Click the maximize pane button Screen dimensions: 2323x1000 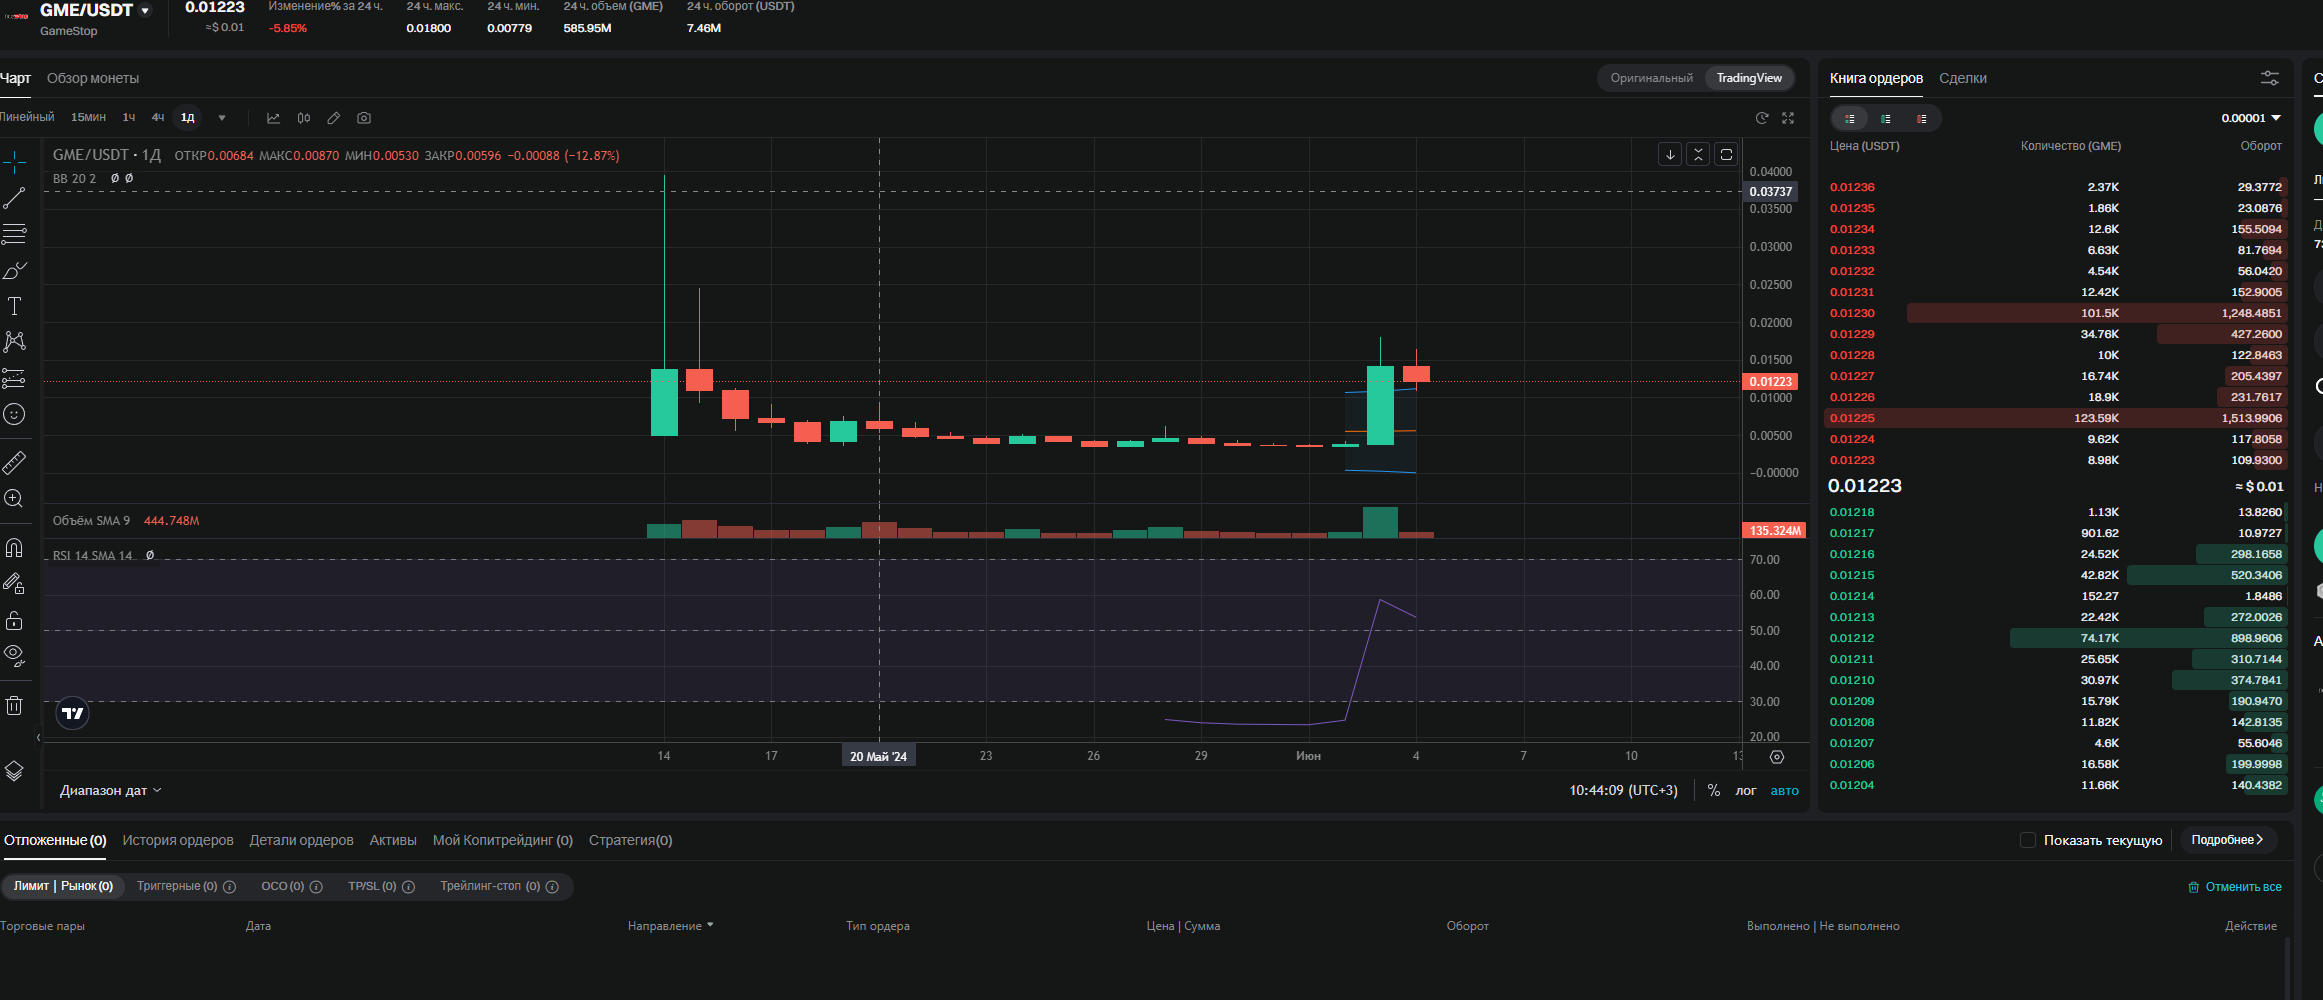[x=1726, y=154]
